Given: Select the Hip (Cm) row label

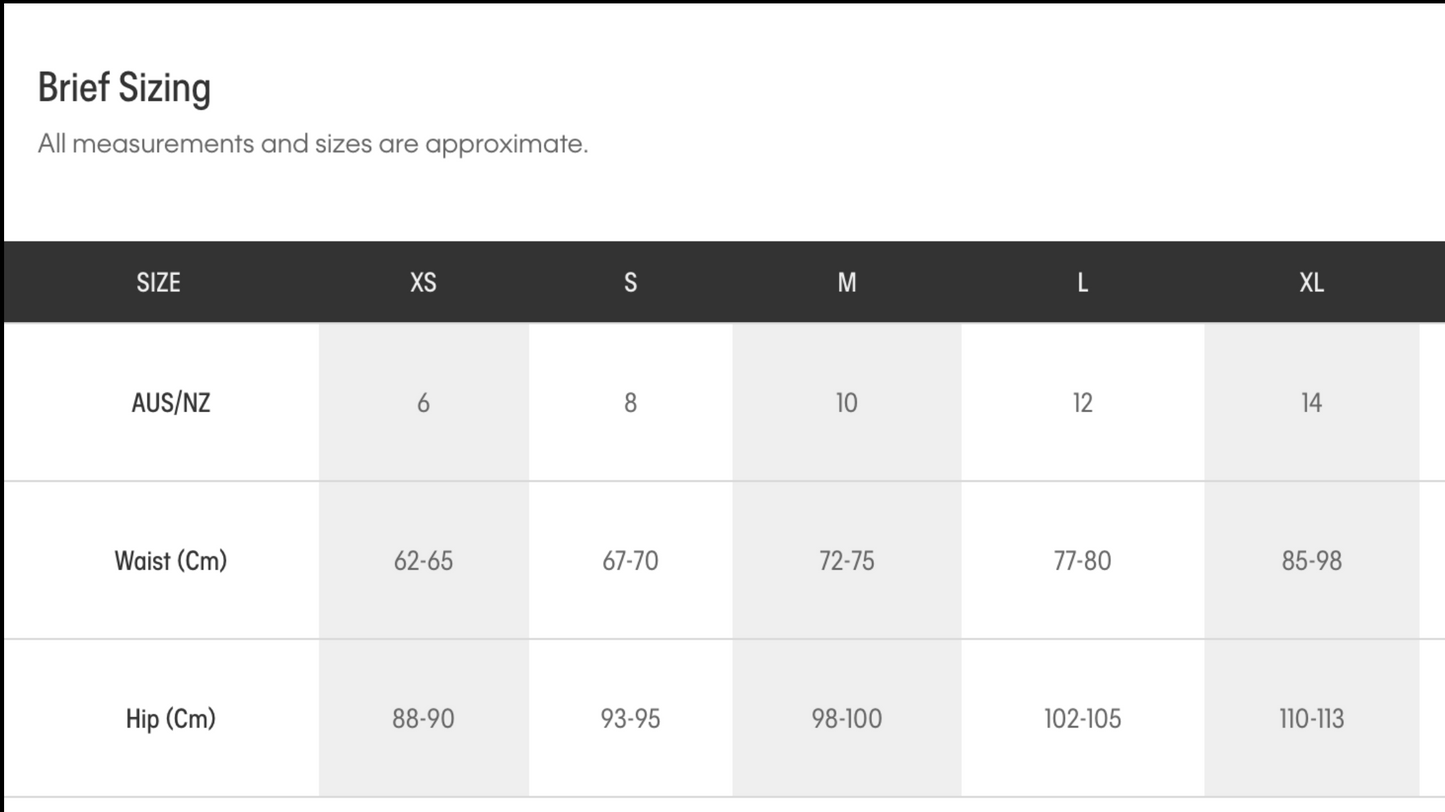Looking at the screenshot, I should coord(171,719).
